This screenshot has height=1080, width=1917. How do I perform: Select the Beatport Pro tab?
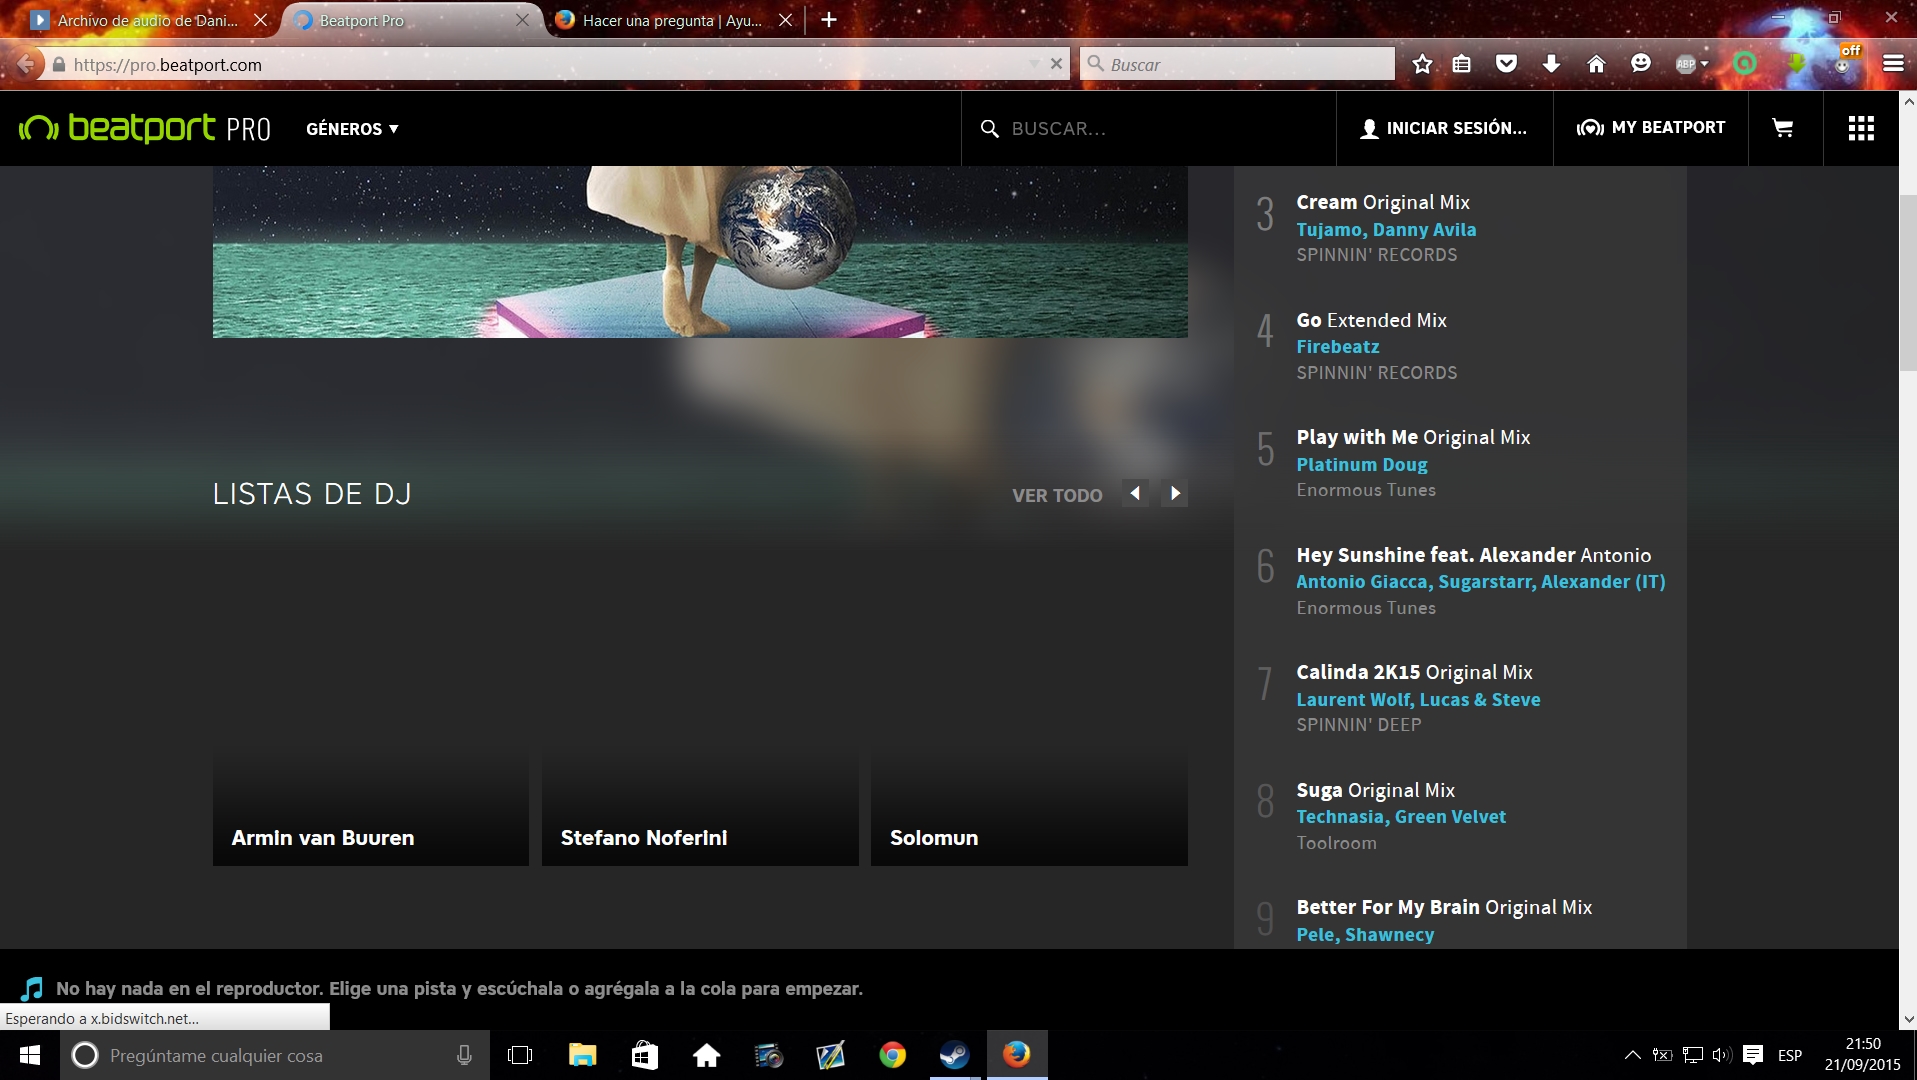coord(411,20)
